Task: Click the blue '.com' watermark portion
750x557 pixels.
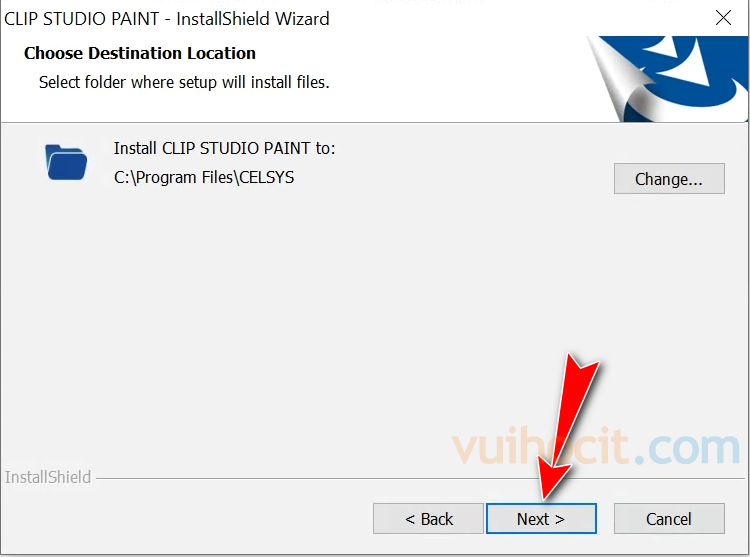Action: tap(688, 448)
